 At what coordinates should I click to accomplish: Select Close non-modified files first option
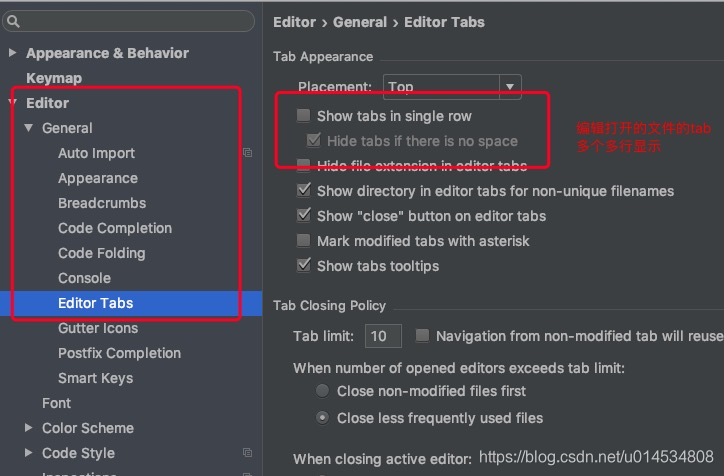322,391
